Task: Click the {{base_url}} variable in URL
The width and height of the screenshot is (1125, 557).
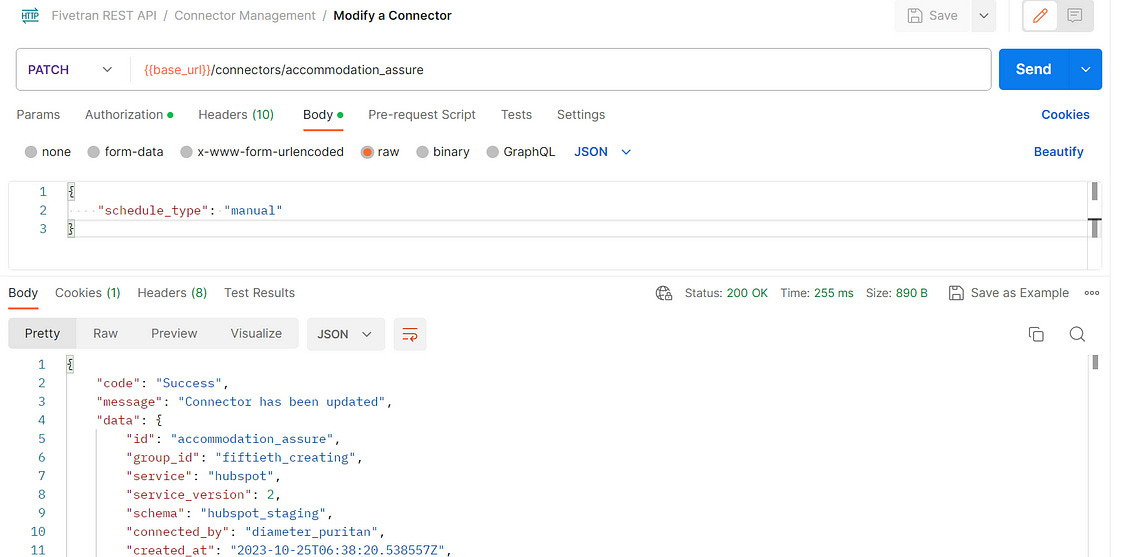Action: click(x=177, y=70)
